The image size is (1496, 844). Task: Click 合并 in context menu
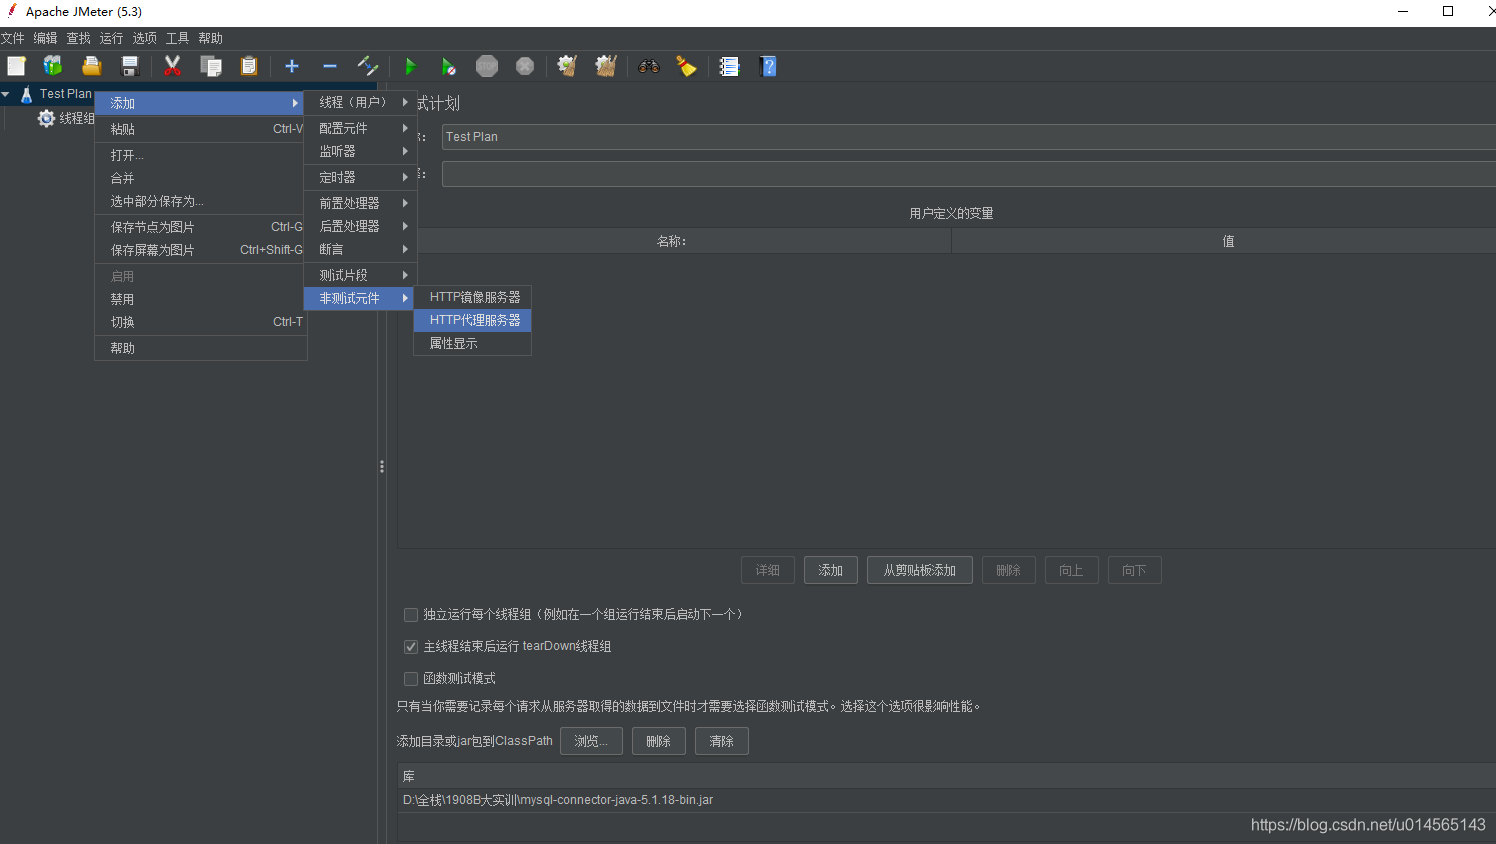200,178
